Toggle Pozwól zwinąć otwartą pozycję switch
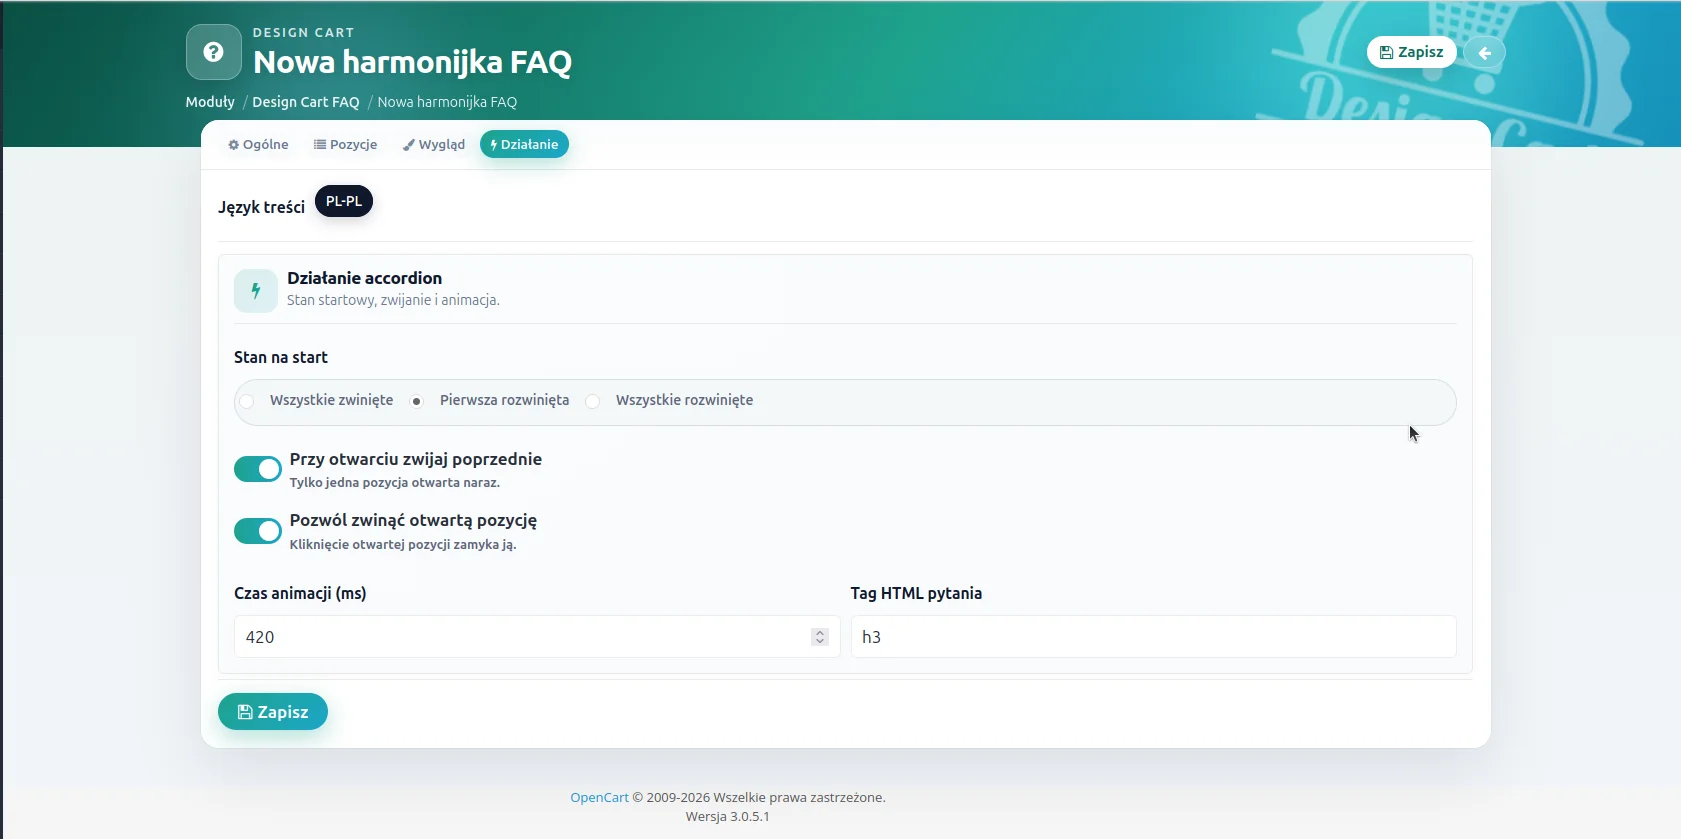Screen dimensions: 1681x839 point(258,531)
